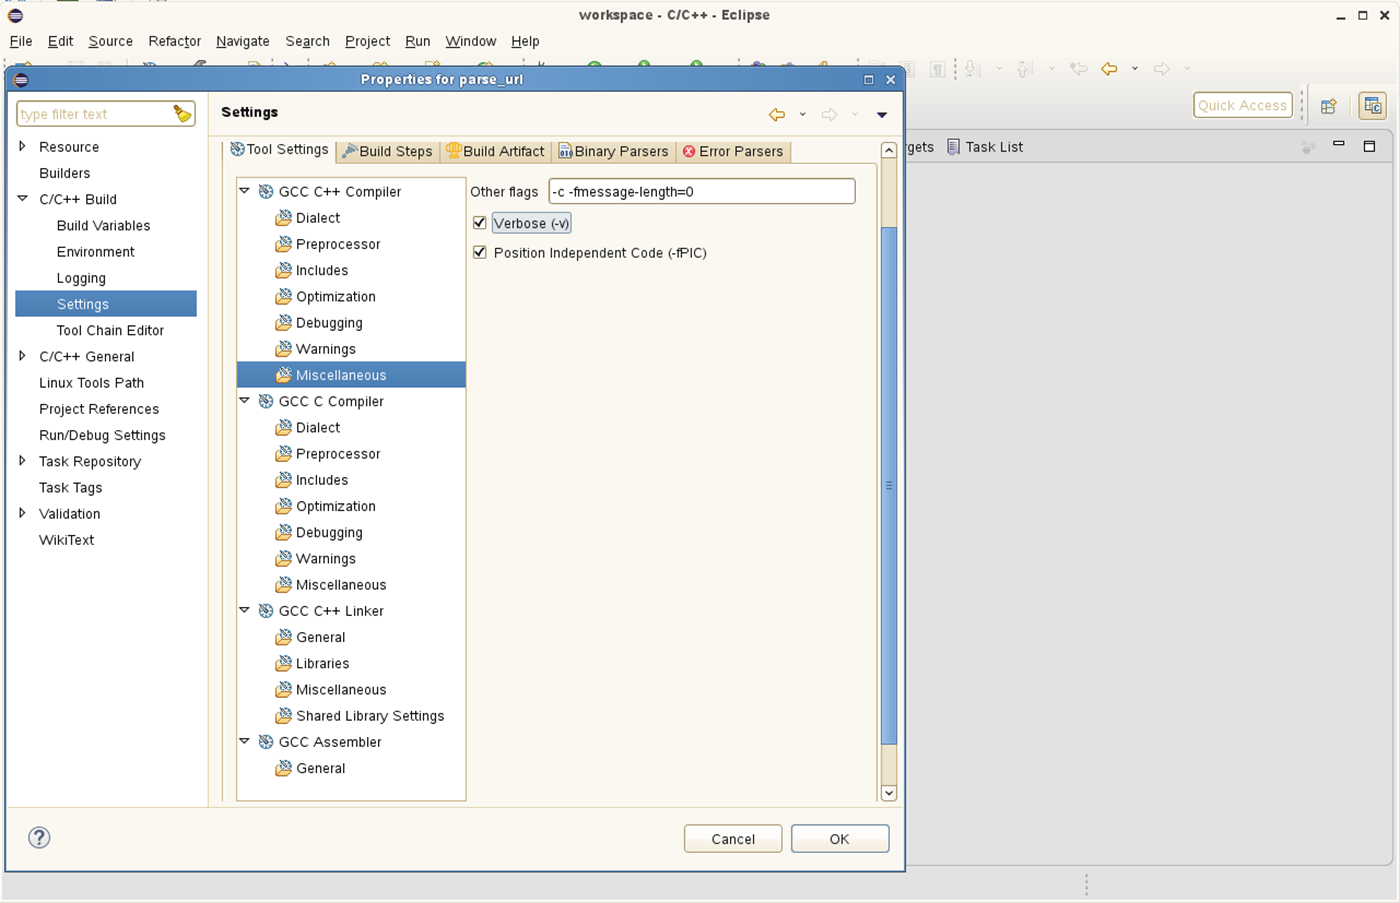Viewport: 1400px width, 903px height.
Task: Open Warnings under GCC C++ Compiler
Action: click(x=325, y=349)
